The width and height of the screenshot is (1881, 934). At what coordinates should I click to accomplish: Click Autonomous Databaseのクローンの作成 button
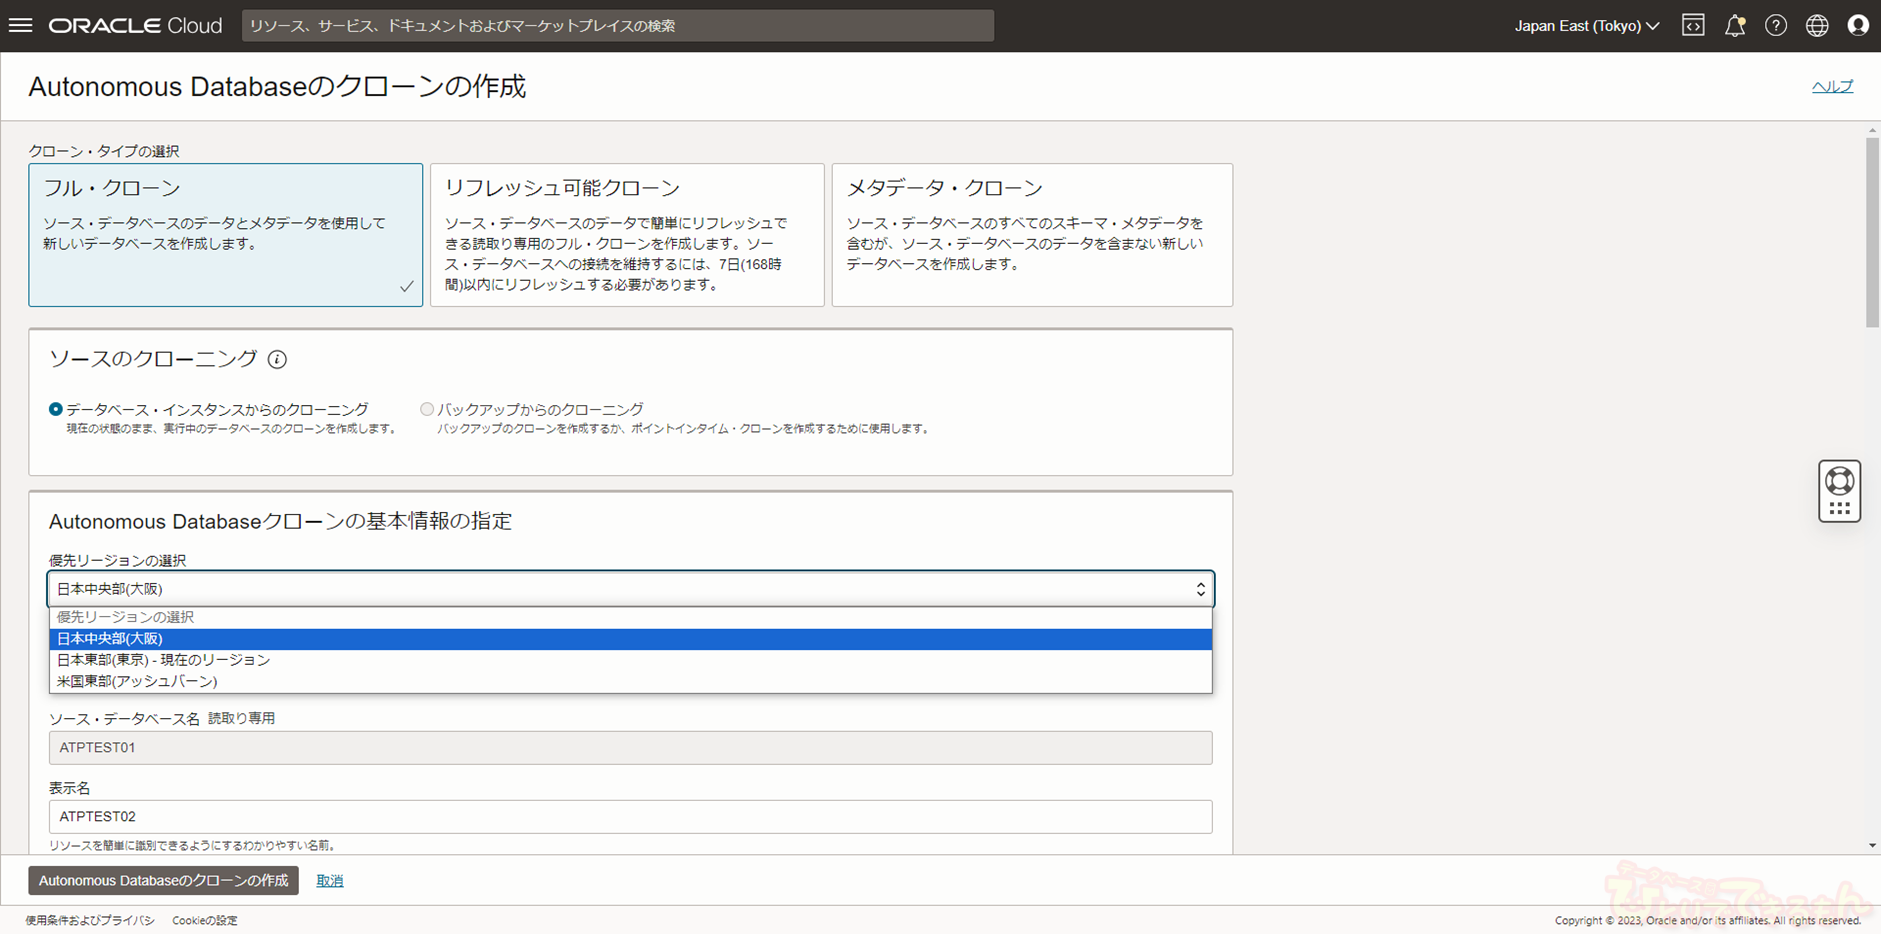pos(163,880)
